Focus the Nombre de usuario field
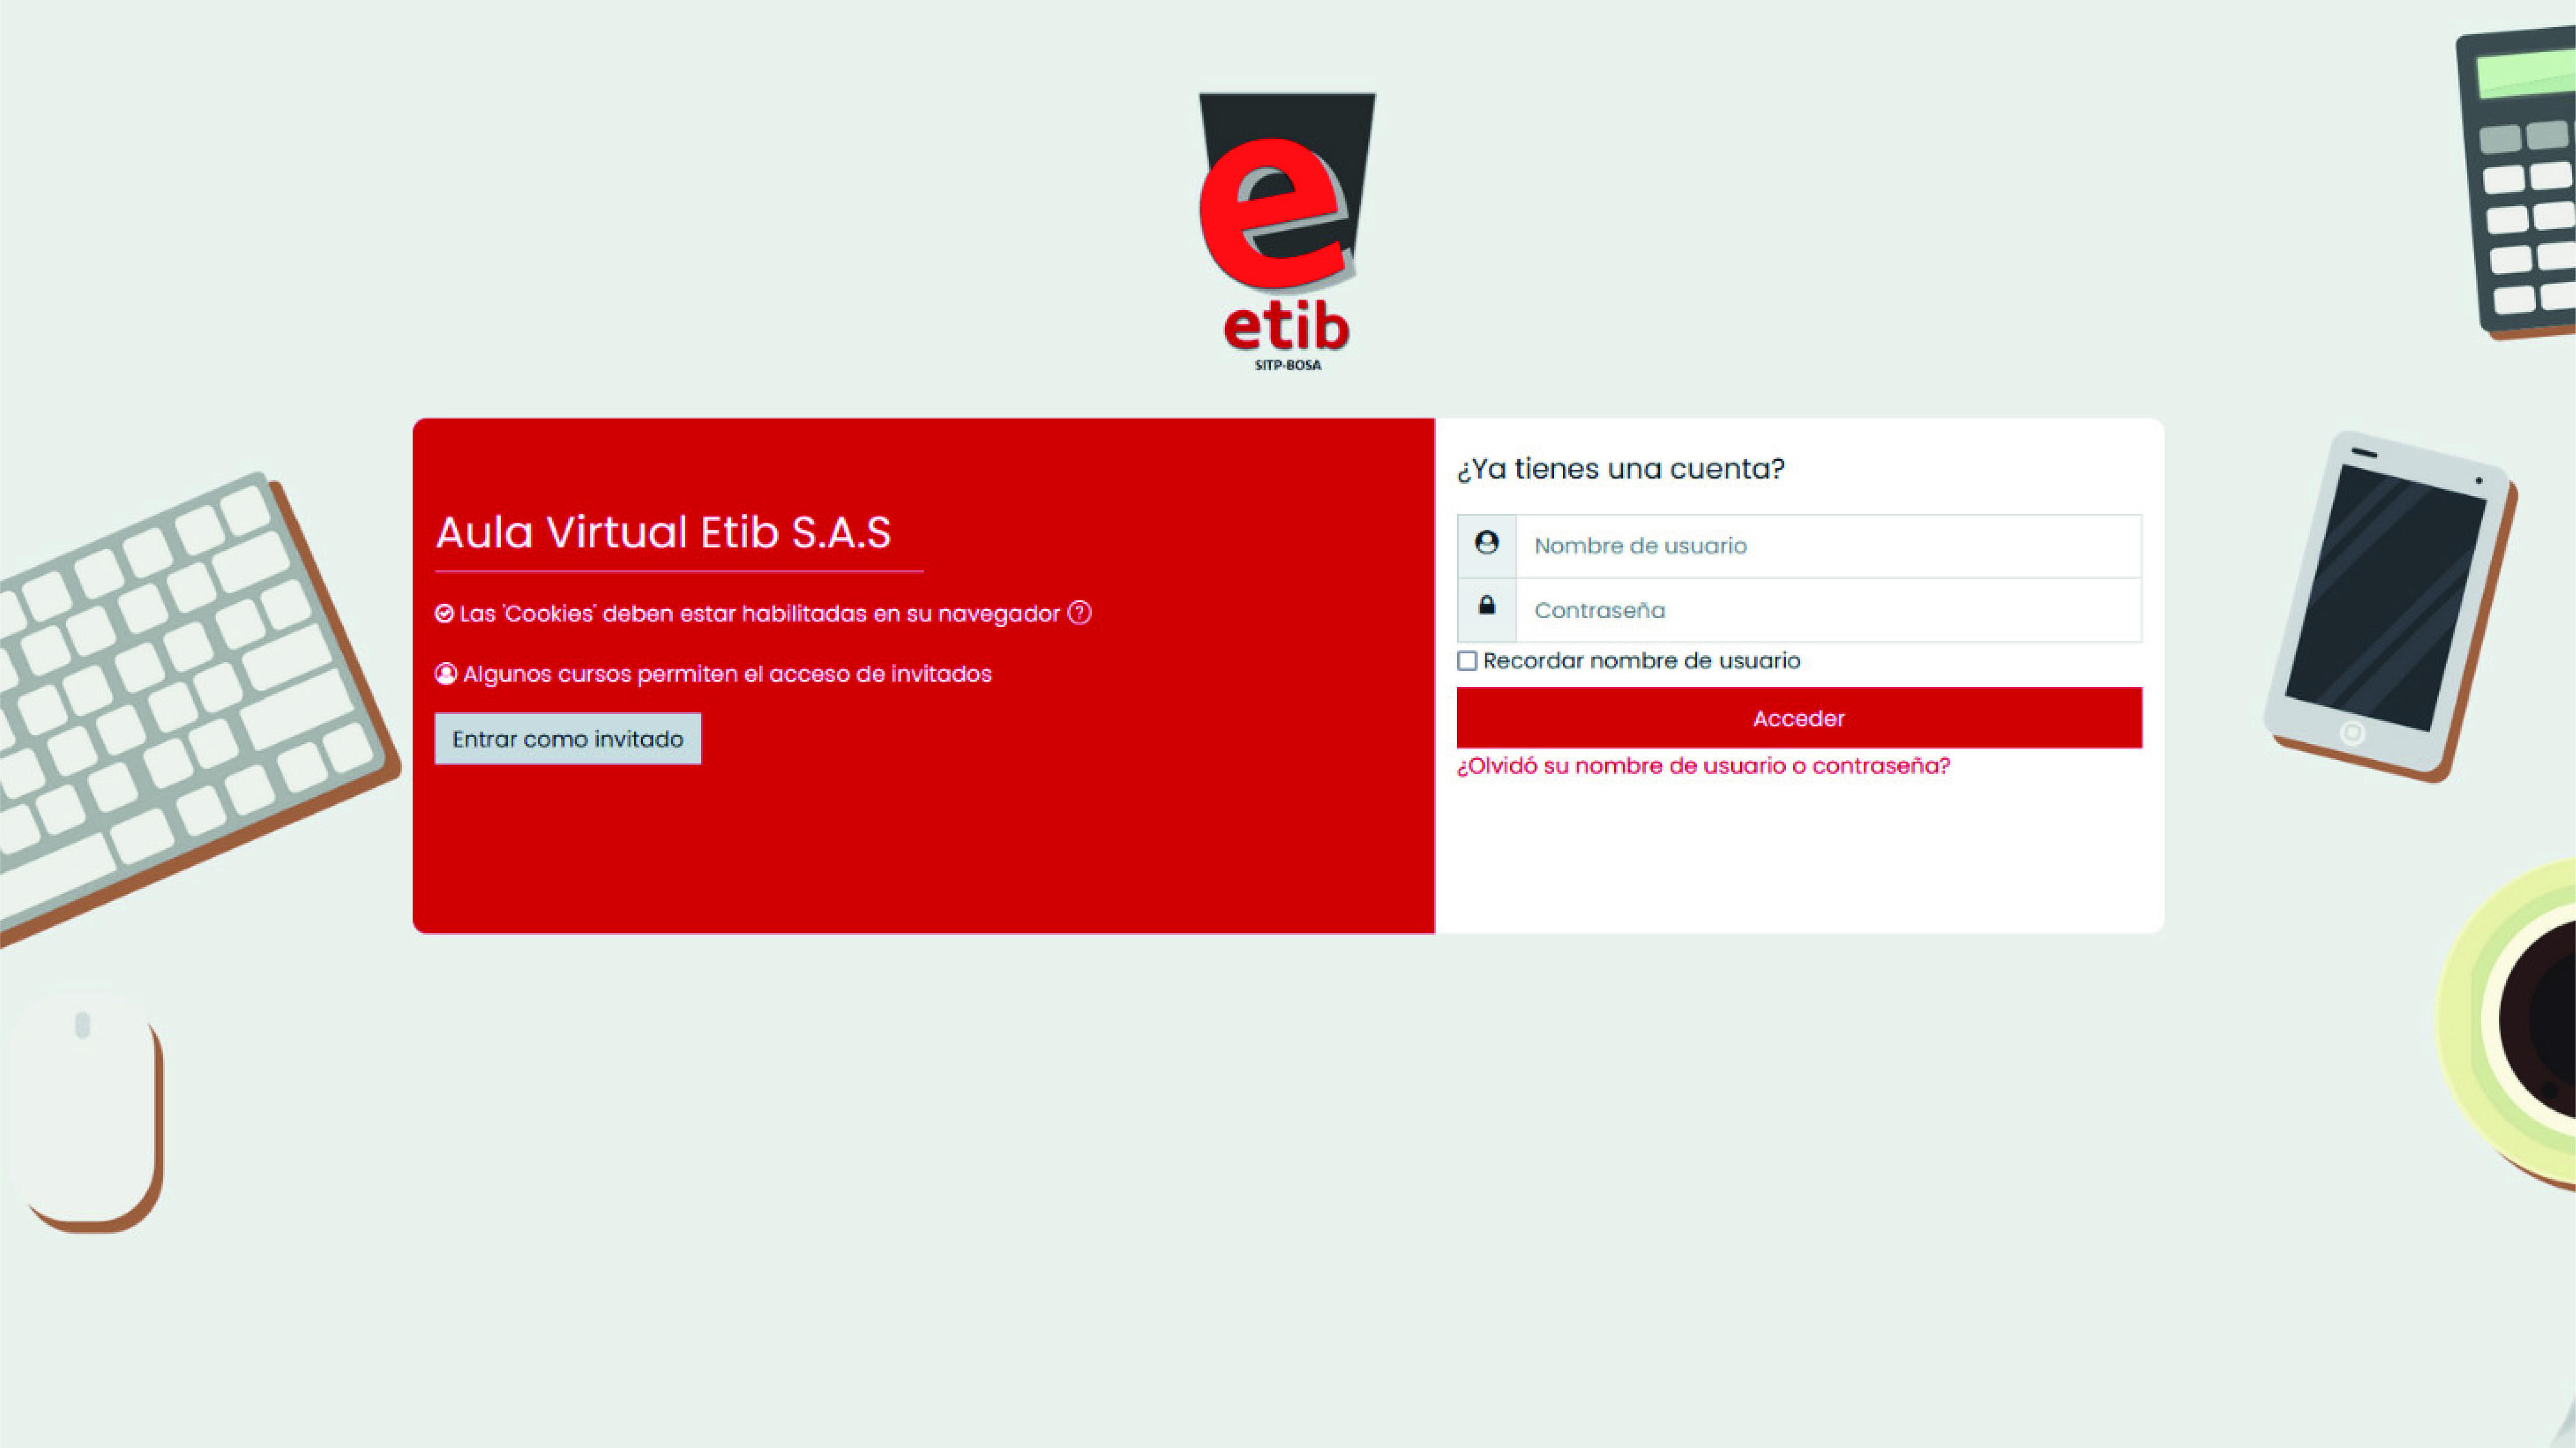The image size is (2576, 1448). point(1828,546)
